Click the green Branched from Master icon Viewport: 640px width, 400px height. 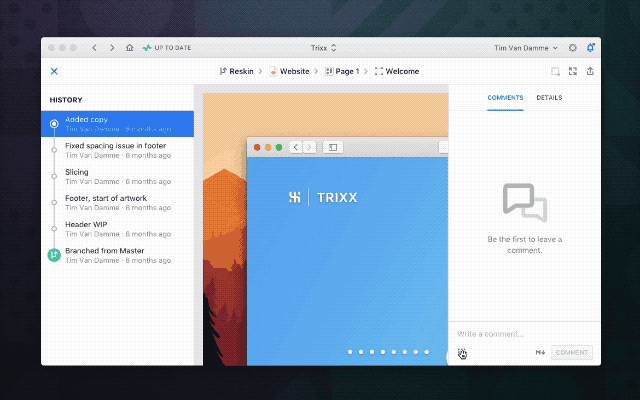[54, 255]
